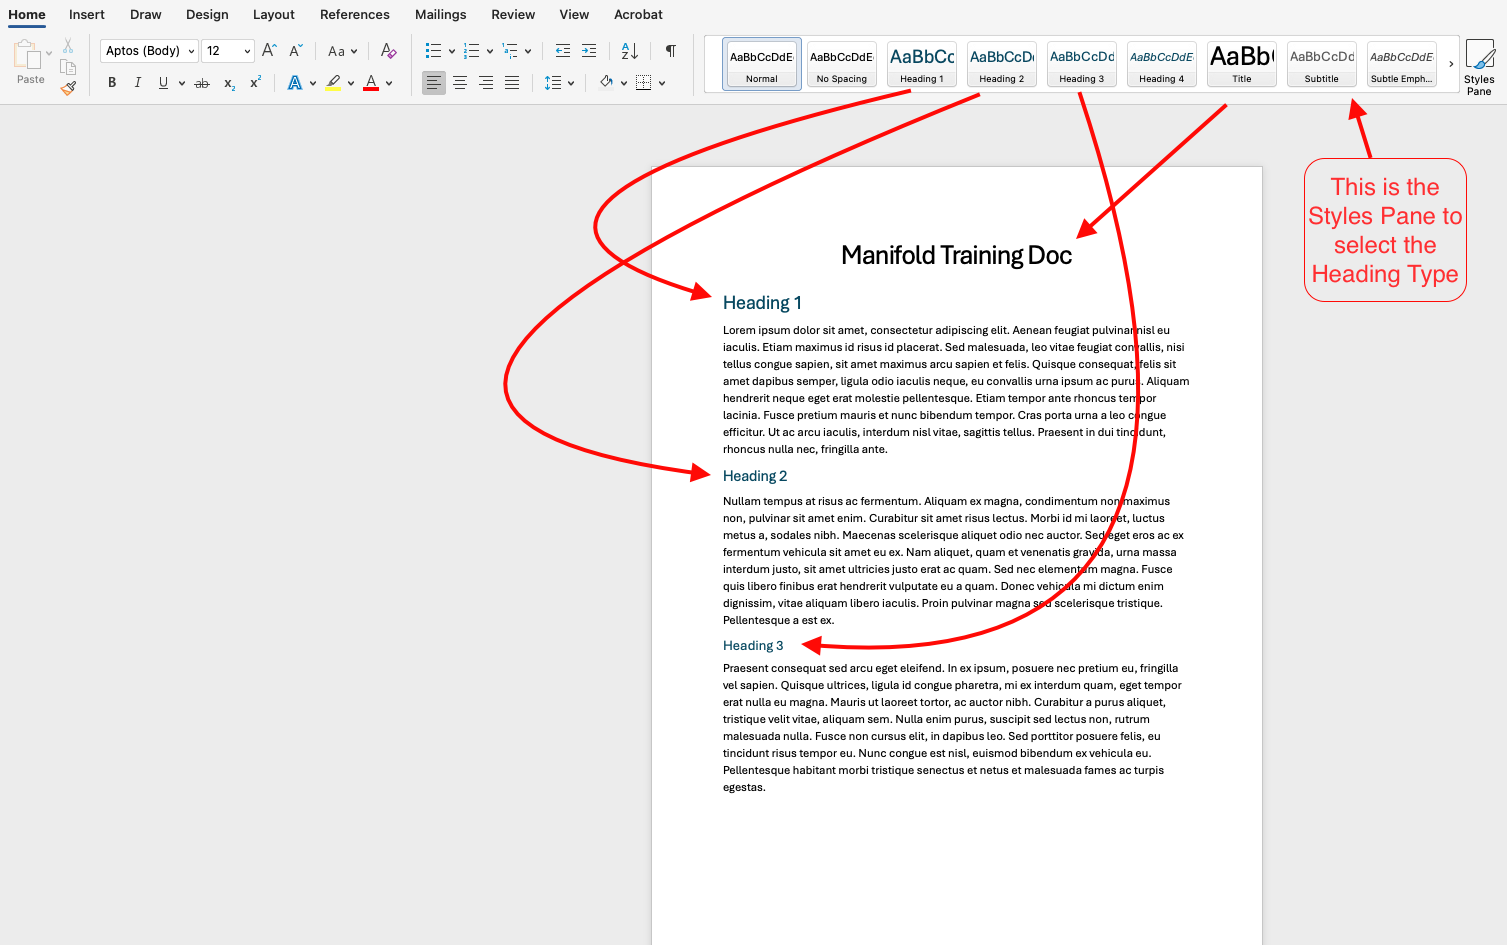Apply superscript formatting
This screenshot has height=945, width=1507.
(x=253, y=83)
